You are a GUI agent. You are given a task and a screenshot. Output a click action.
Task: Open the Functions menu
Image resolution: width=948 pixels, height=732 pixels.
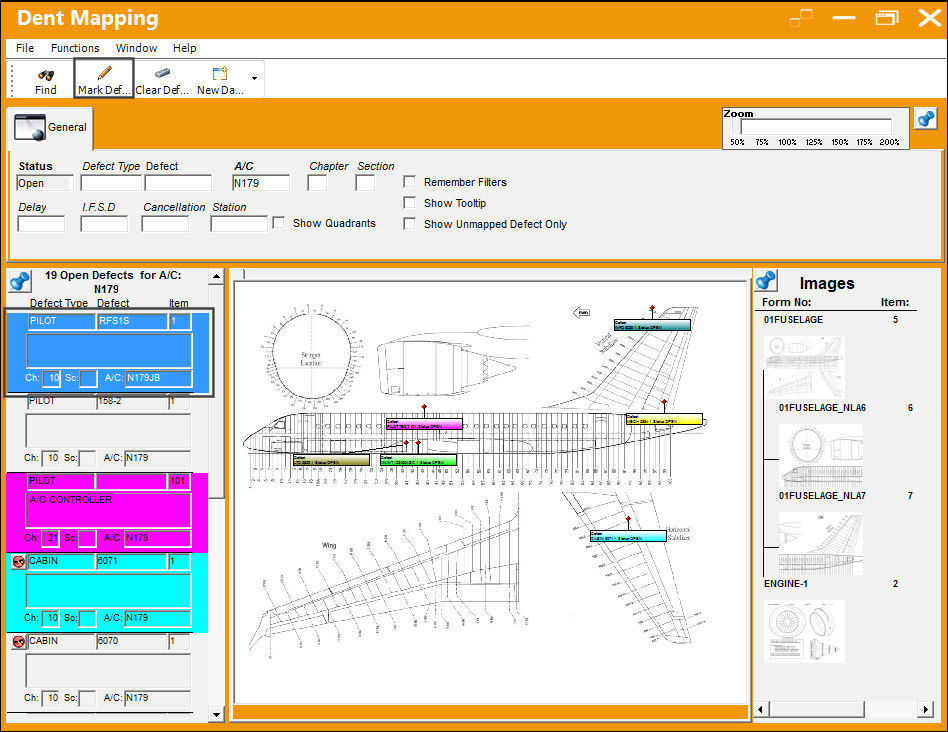(x=75, y=48)
